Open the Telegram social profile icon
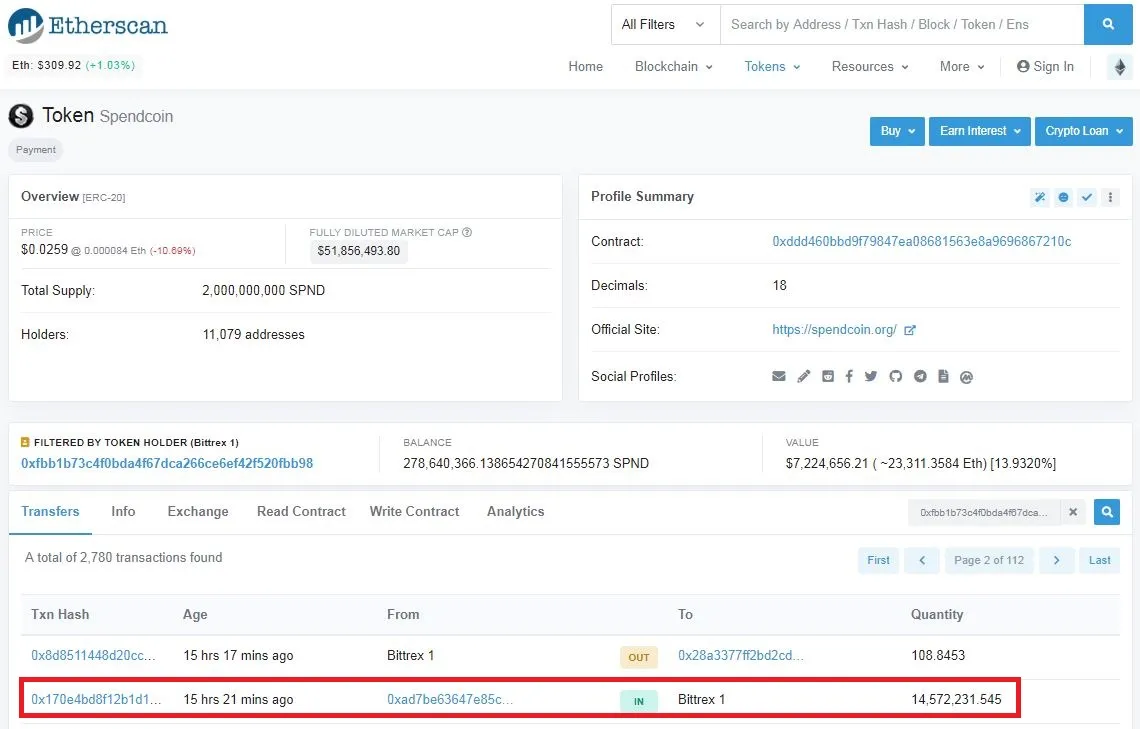 pos(919,377)
